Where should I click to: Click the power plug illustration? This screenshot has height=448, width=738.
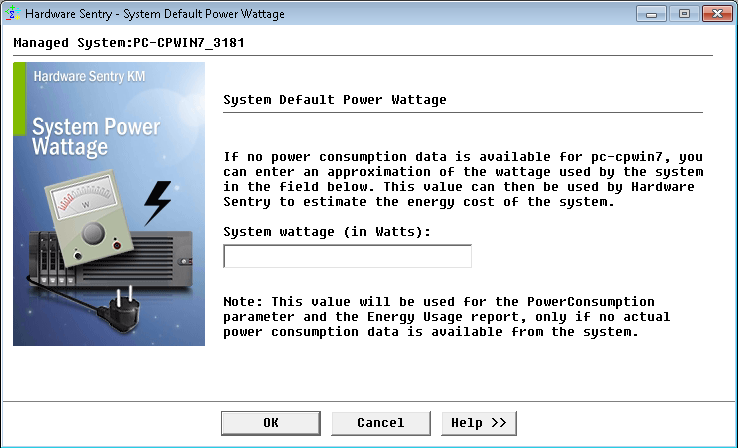click(126, 303)
